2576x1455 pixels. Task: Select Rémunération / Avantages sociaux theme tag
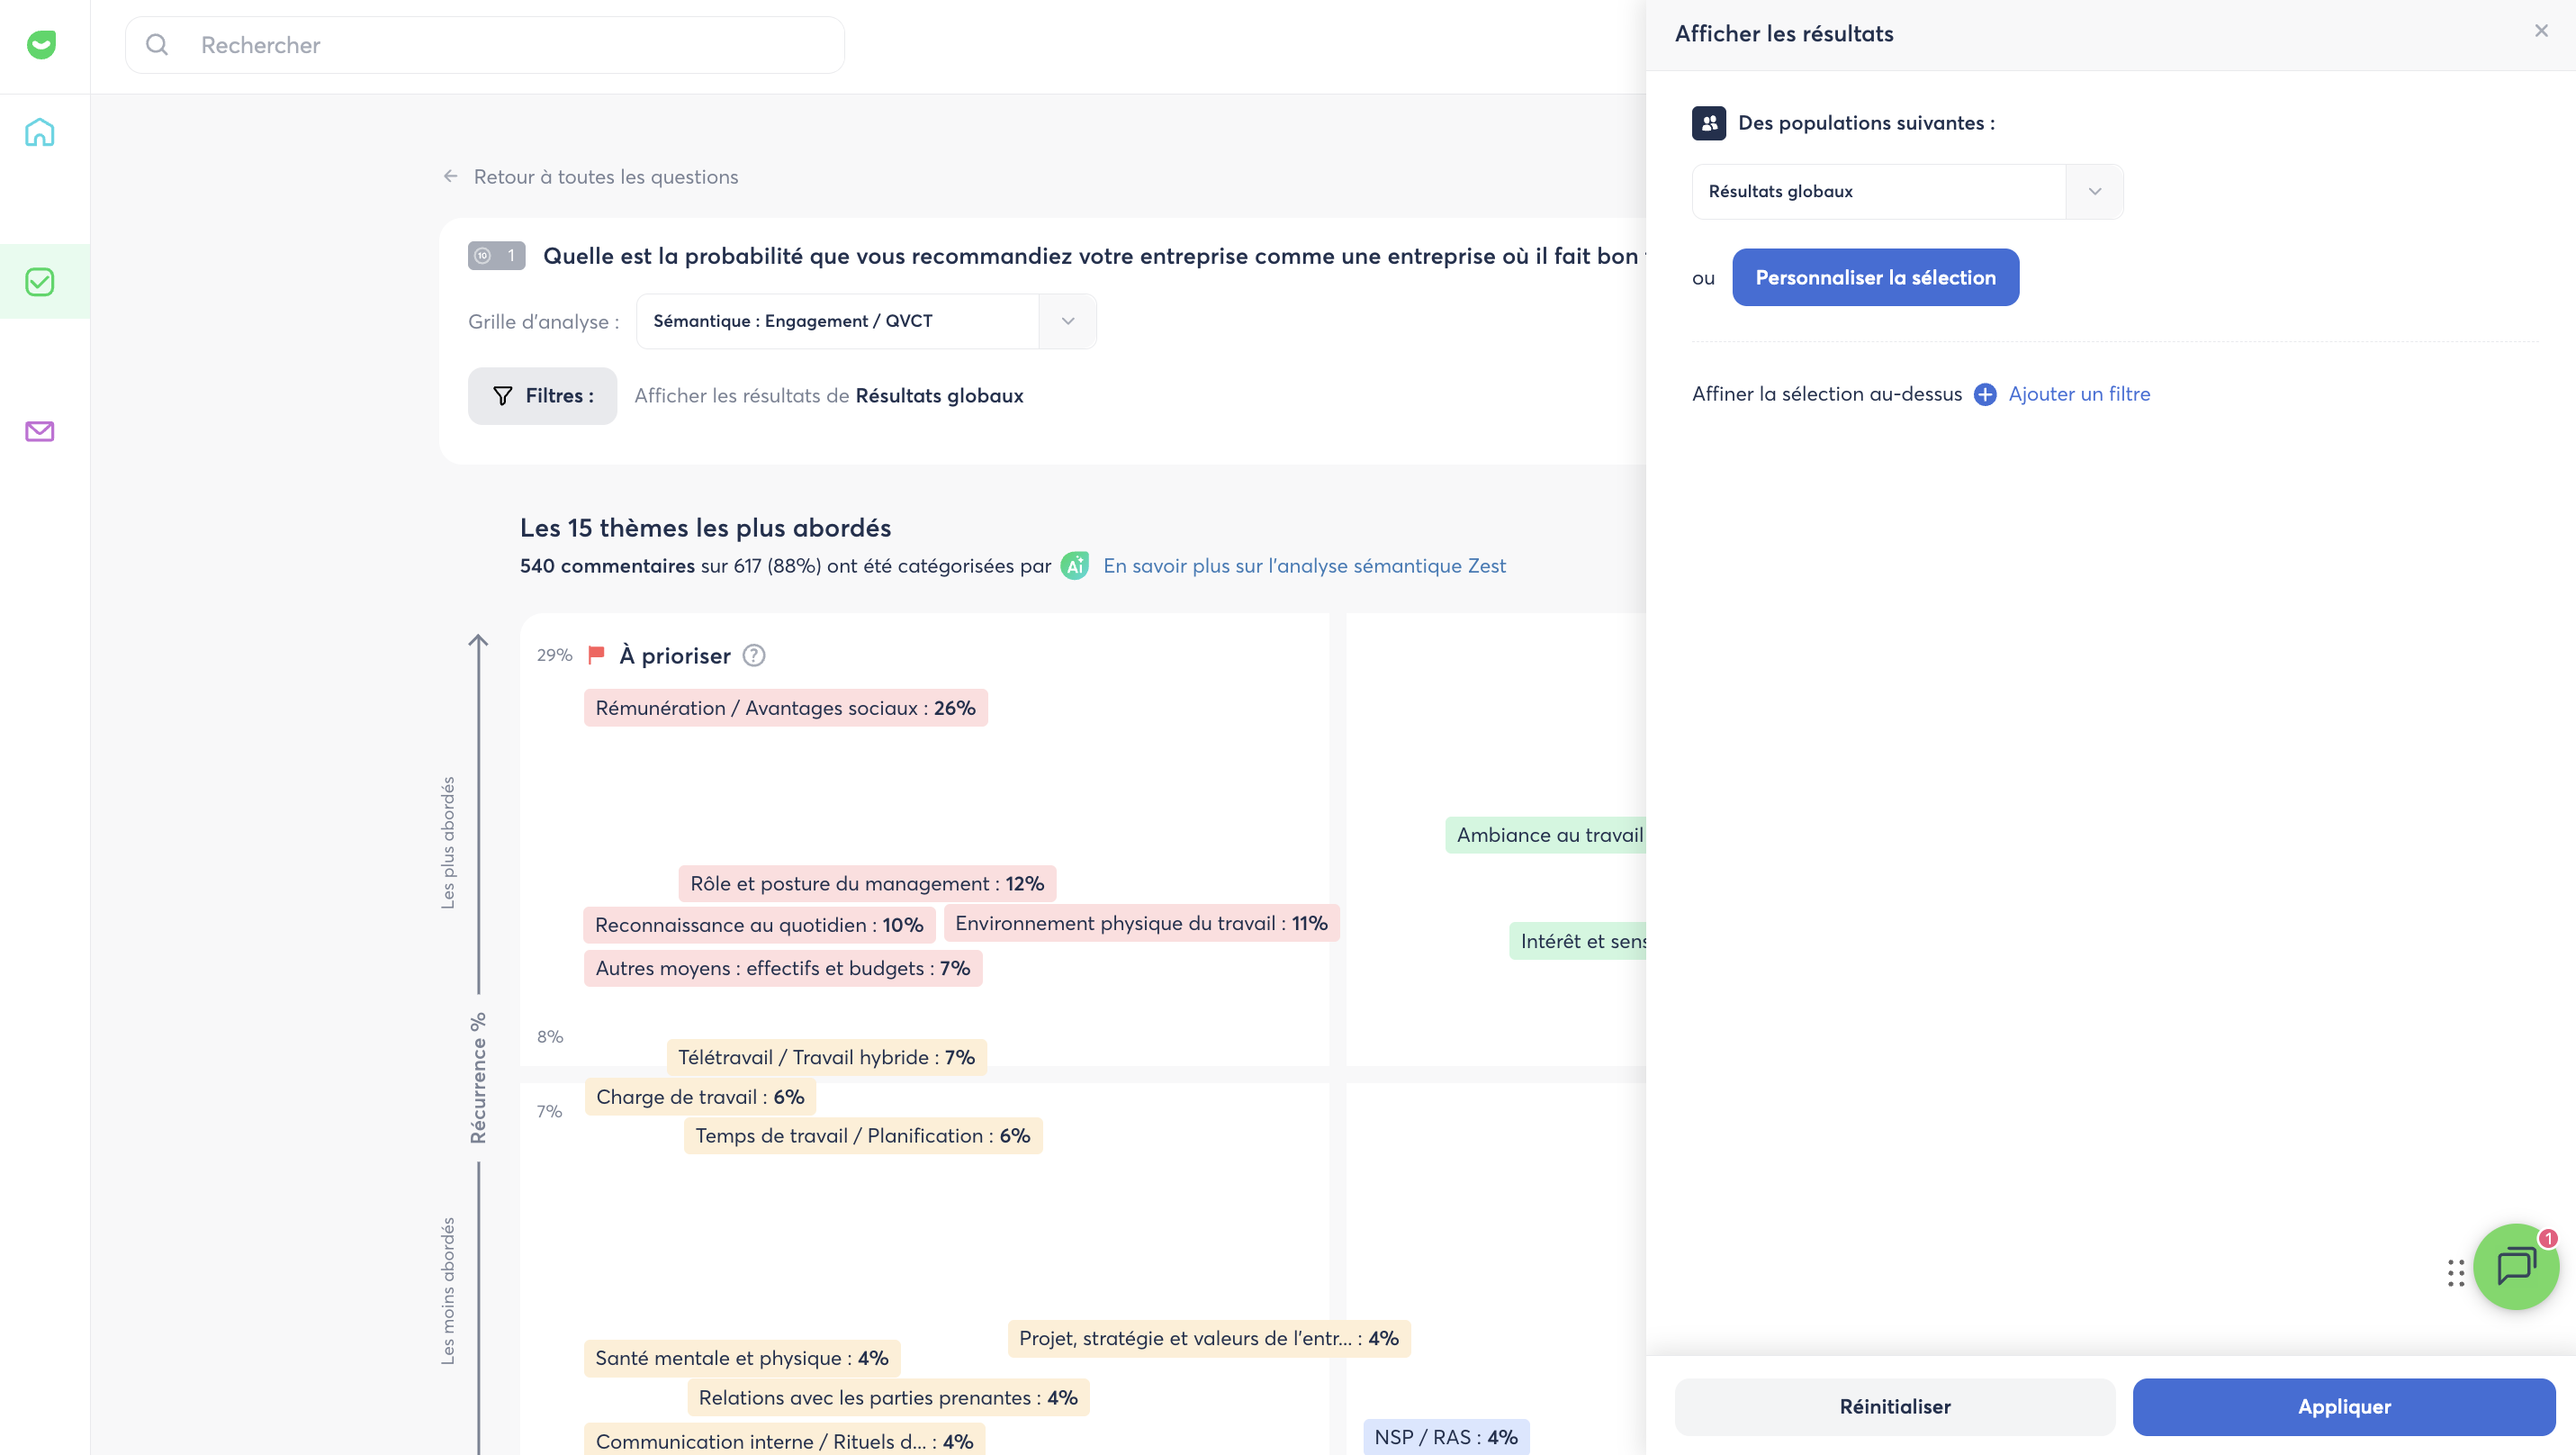pos(785,708)
